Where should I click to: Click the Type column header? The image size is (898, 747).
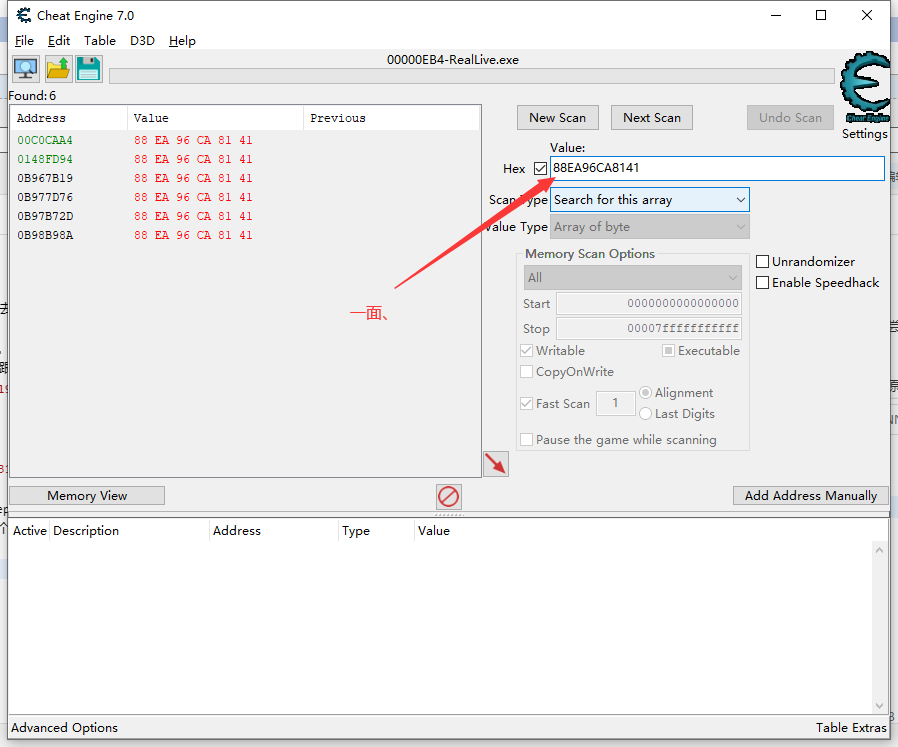pos(376,531)
